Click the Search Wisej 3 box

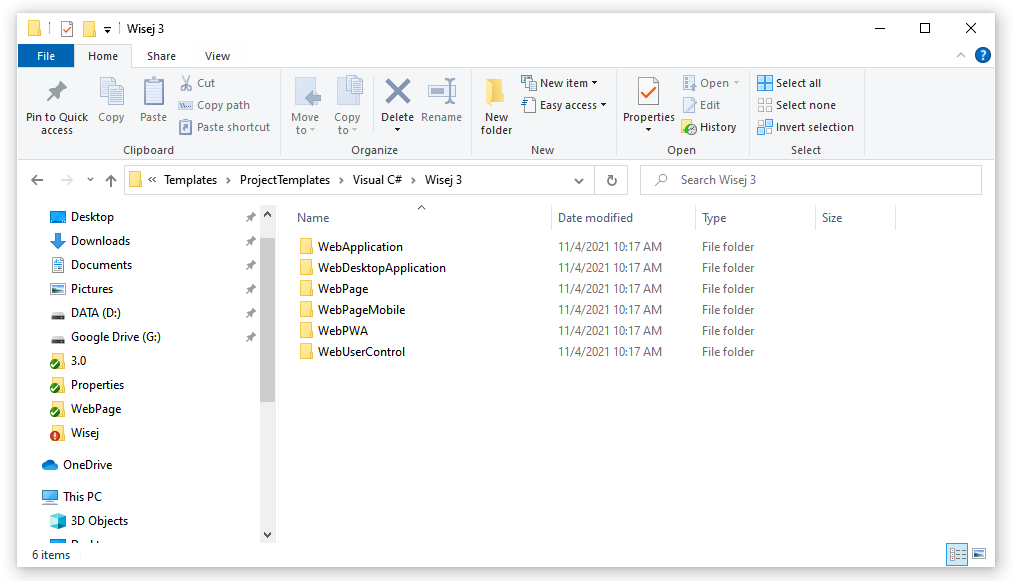(x=811, y=180)
